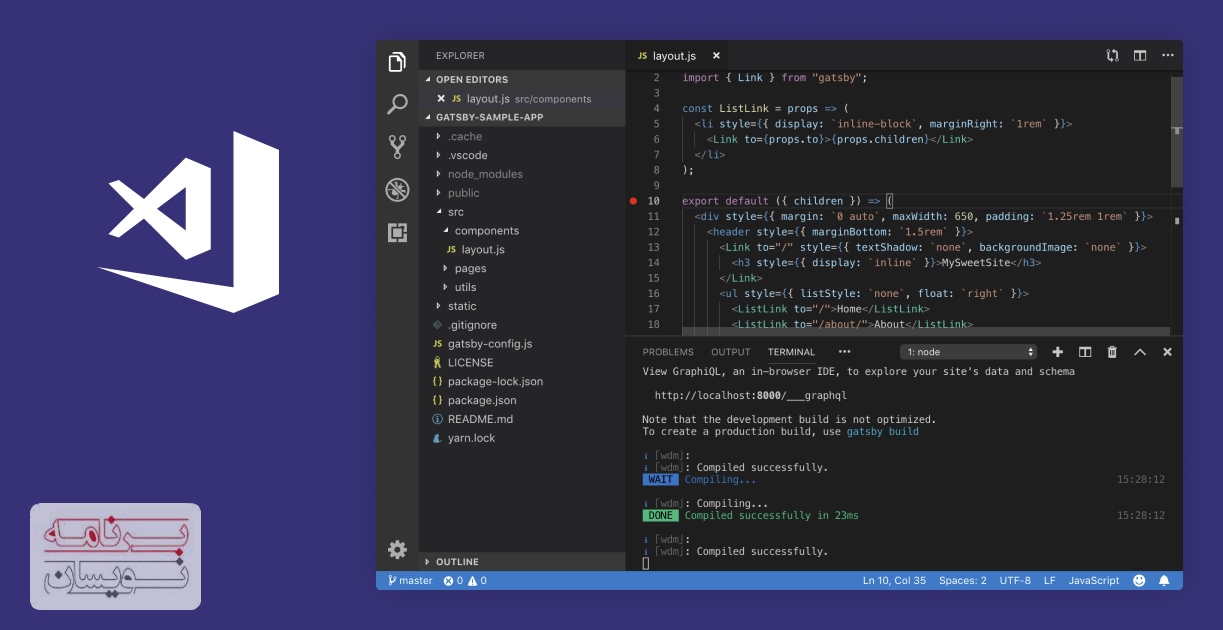
Task: Open the Source Control view
Action: (397, 147)
